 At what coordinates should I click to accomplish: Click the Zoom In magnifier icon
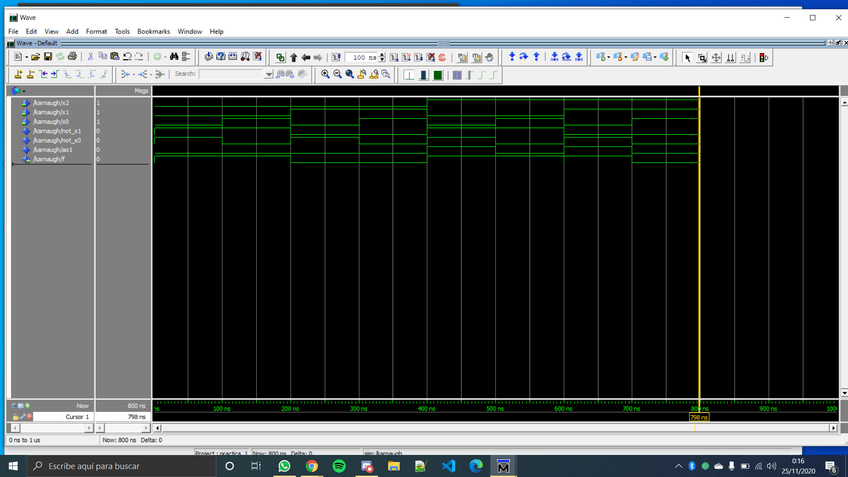[325, 75]
